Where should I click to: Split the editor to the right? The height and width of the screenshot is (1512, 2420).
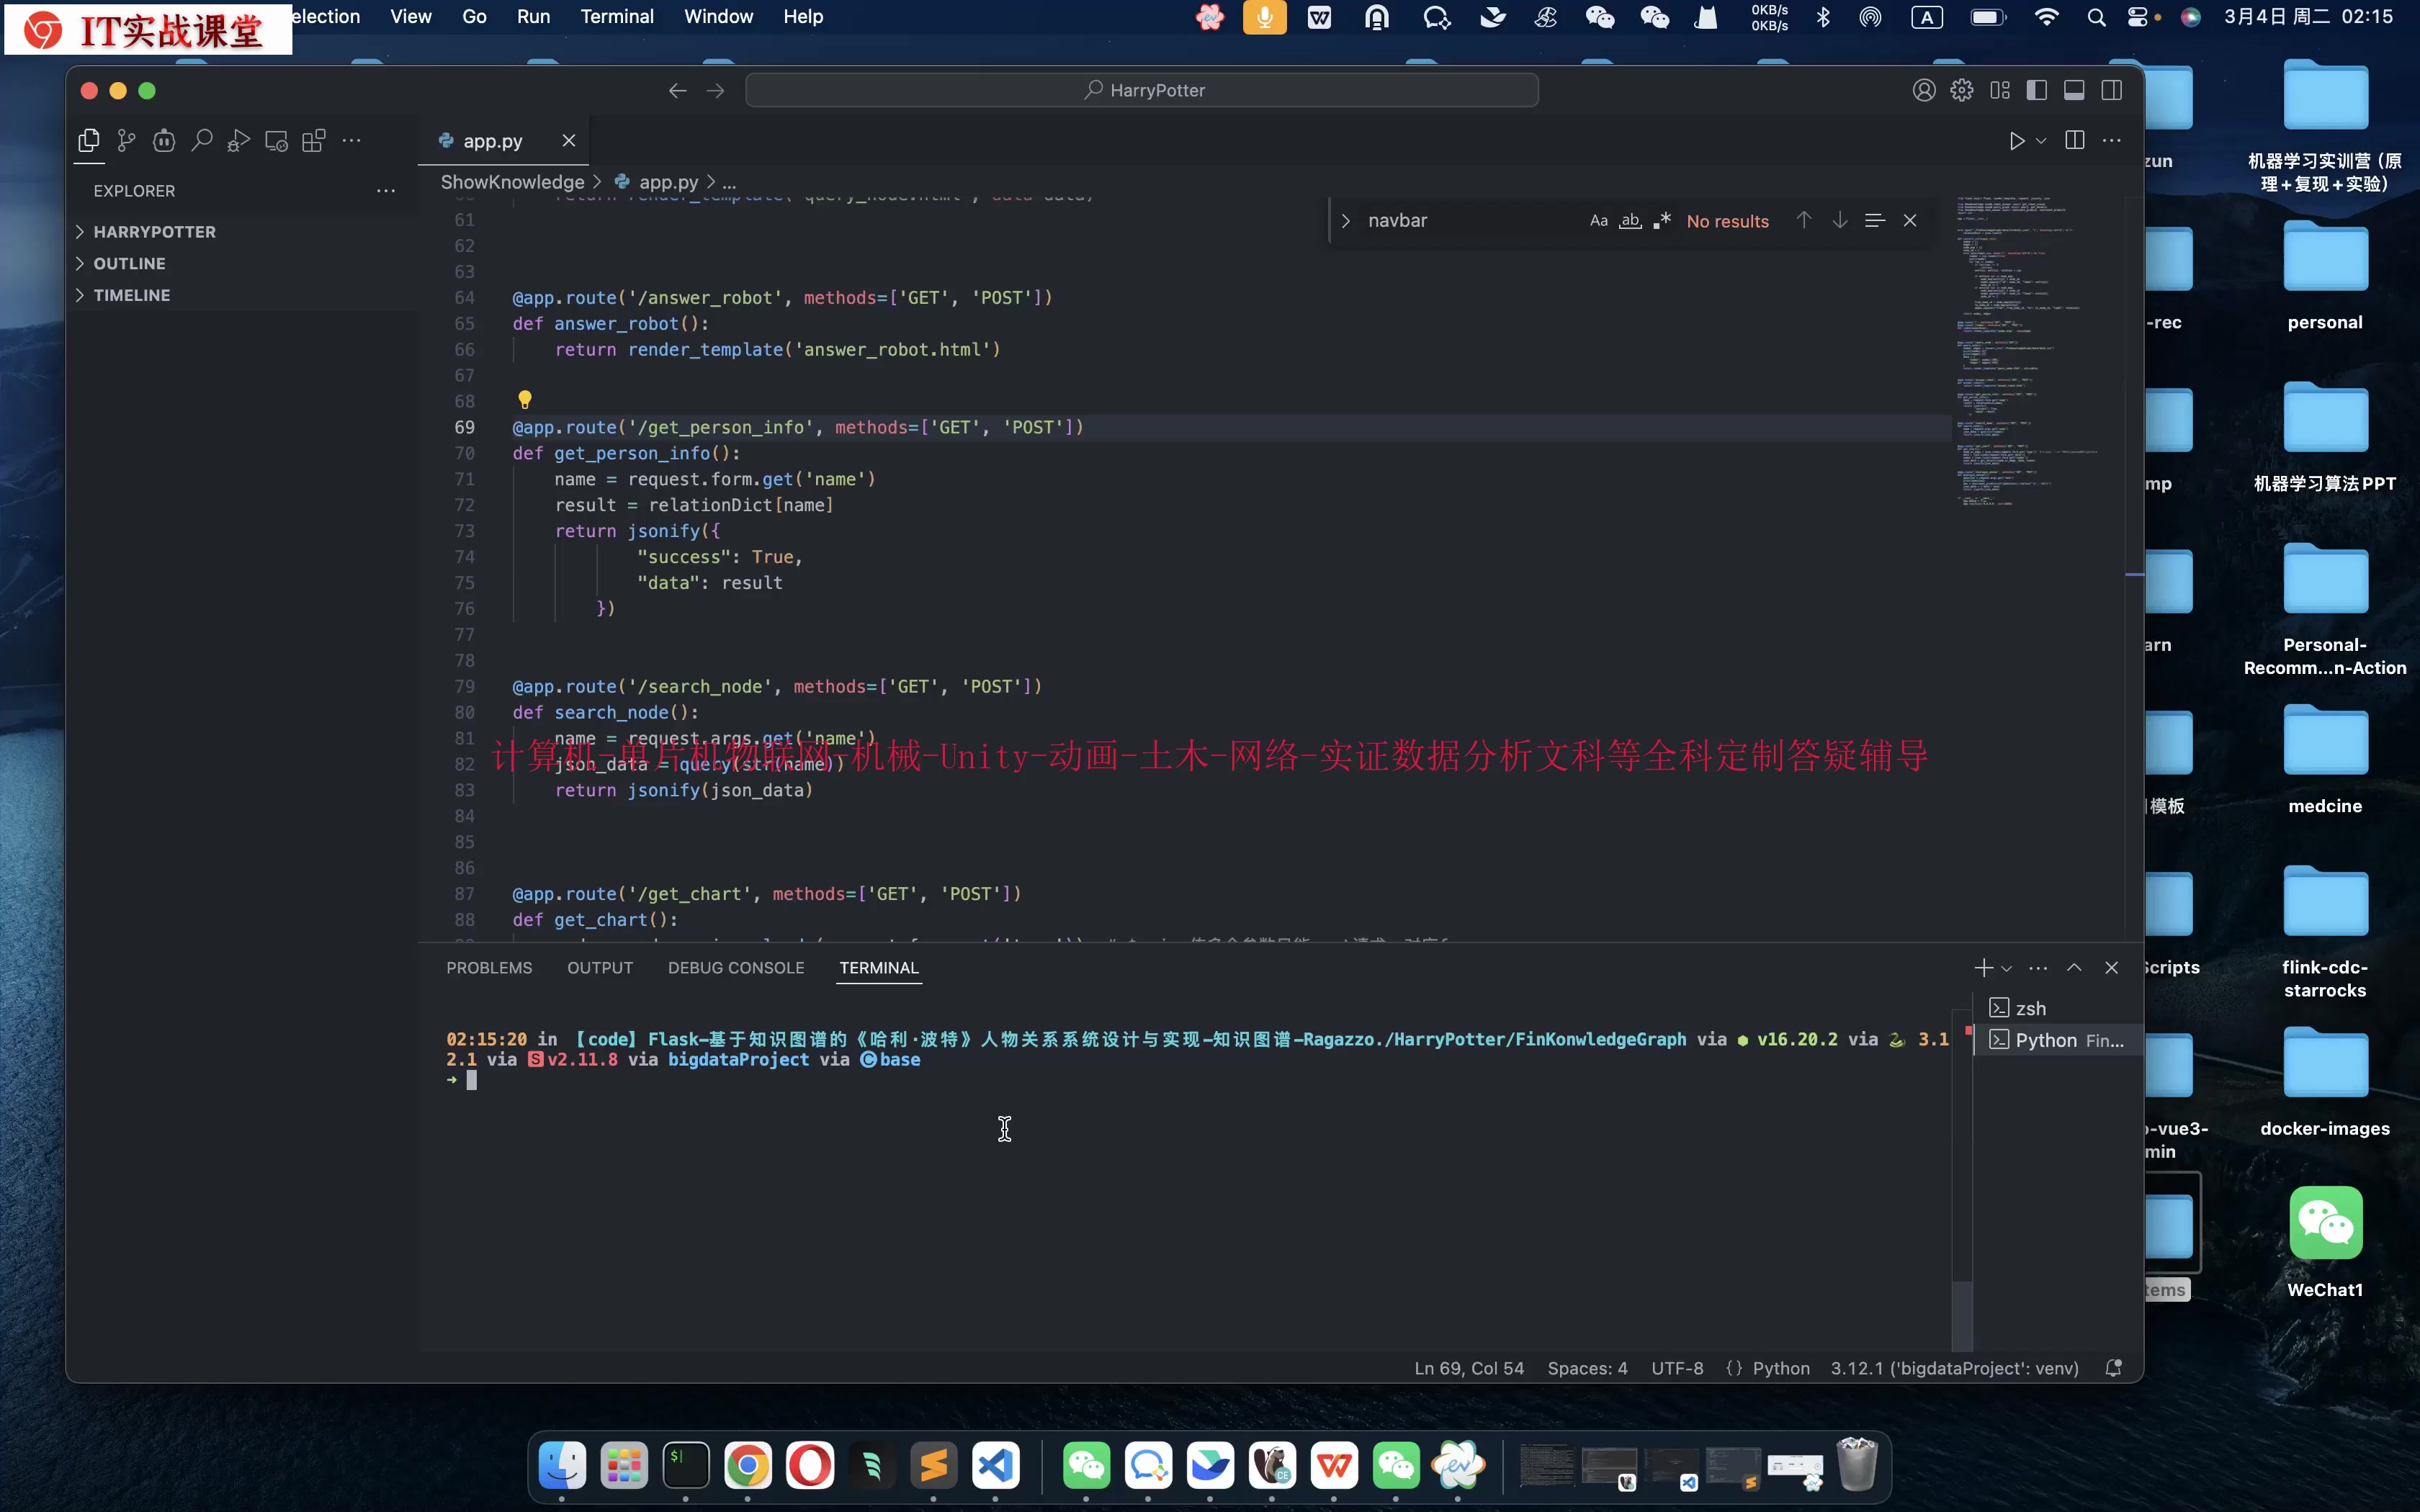pyautogui.click(x=2074, y=141)
